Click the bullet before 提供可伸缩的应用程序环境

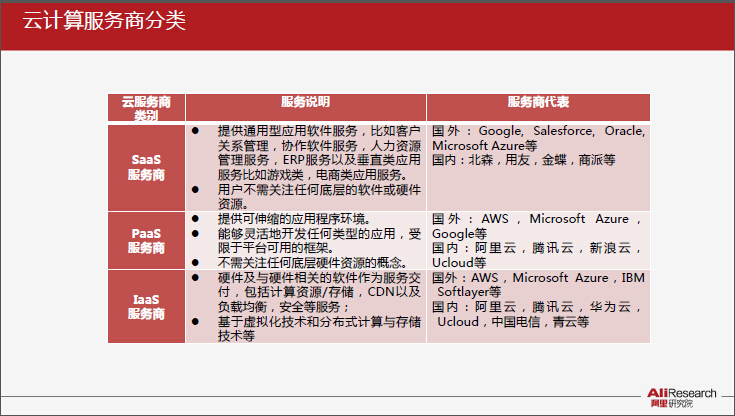[x=196, y=218]
